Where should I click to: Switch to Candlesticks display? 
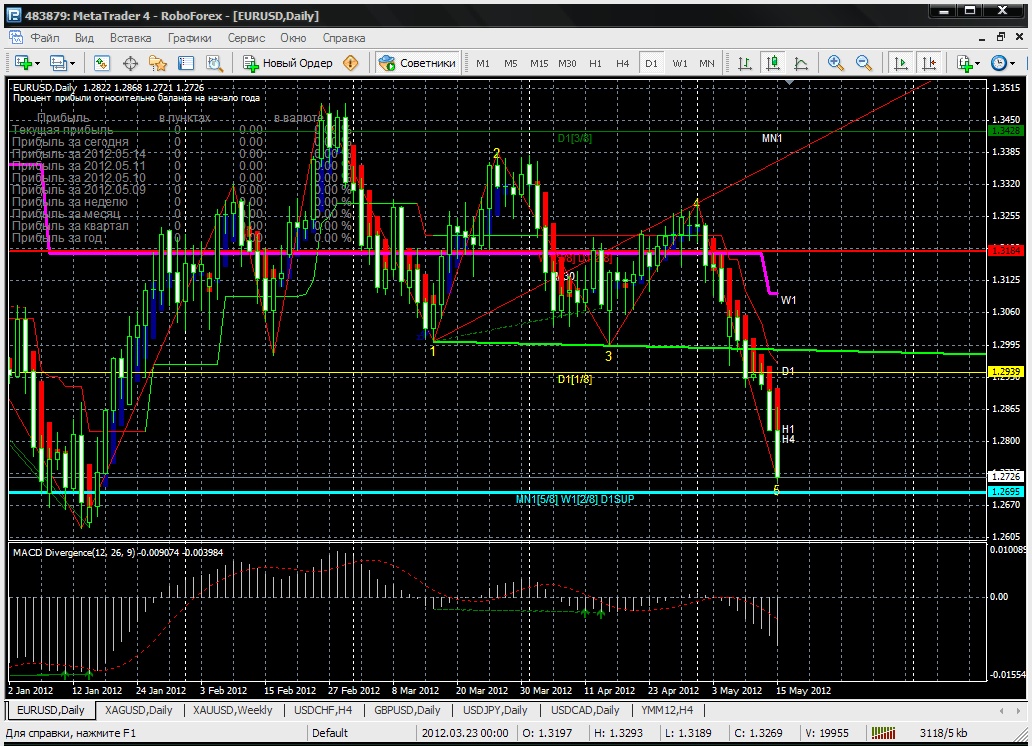(773, 63)
